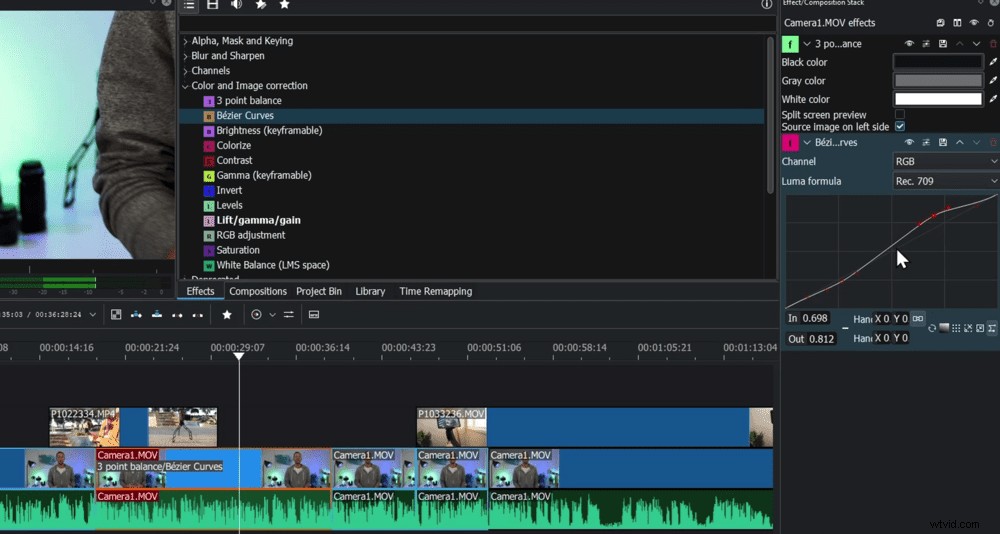The image size is (1000, 534).
Task: Link the Bézier handles together
Action: click(x=918, y=318)
